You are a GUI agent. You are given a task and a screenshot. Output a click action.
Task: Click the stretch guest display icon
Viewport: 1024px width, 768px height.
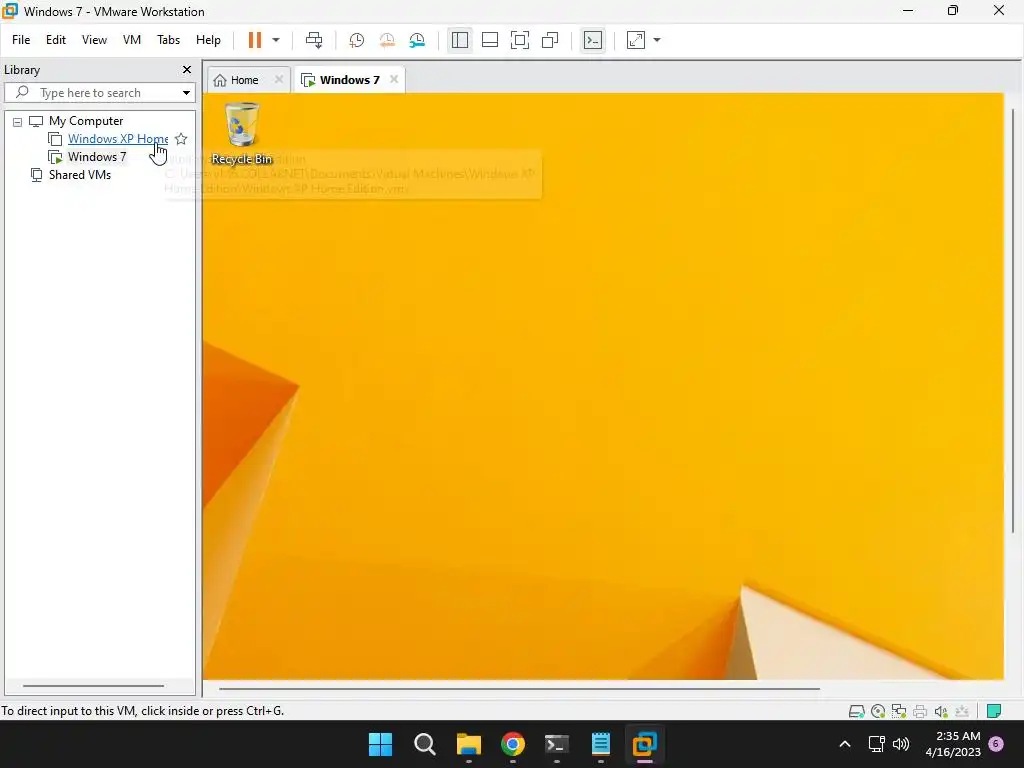pyautogui.click(x=636, y=40)
